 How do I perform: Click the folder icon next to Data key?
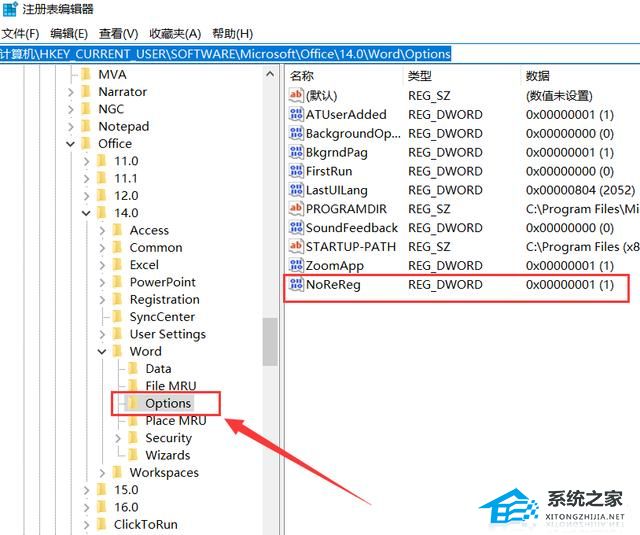[133, 369]
